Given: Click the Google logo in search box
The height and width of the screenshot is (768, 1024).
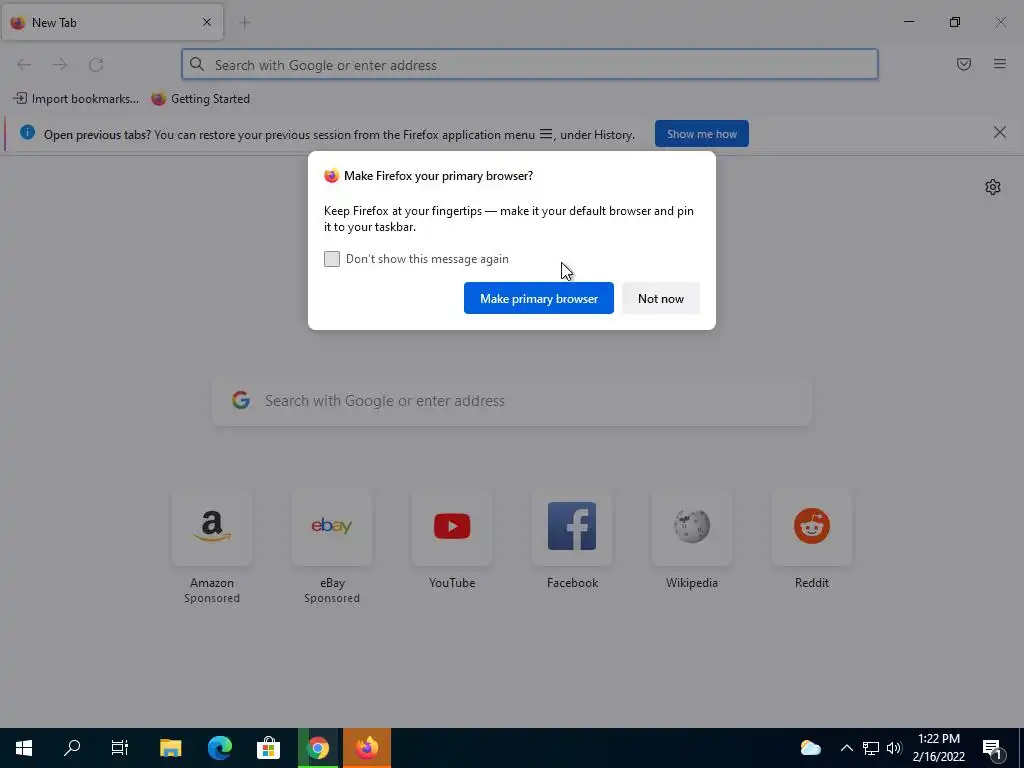Looking at the screenshot, I should tap(241, 400).
